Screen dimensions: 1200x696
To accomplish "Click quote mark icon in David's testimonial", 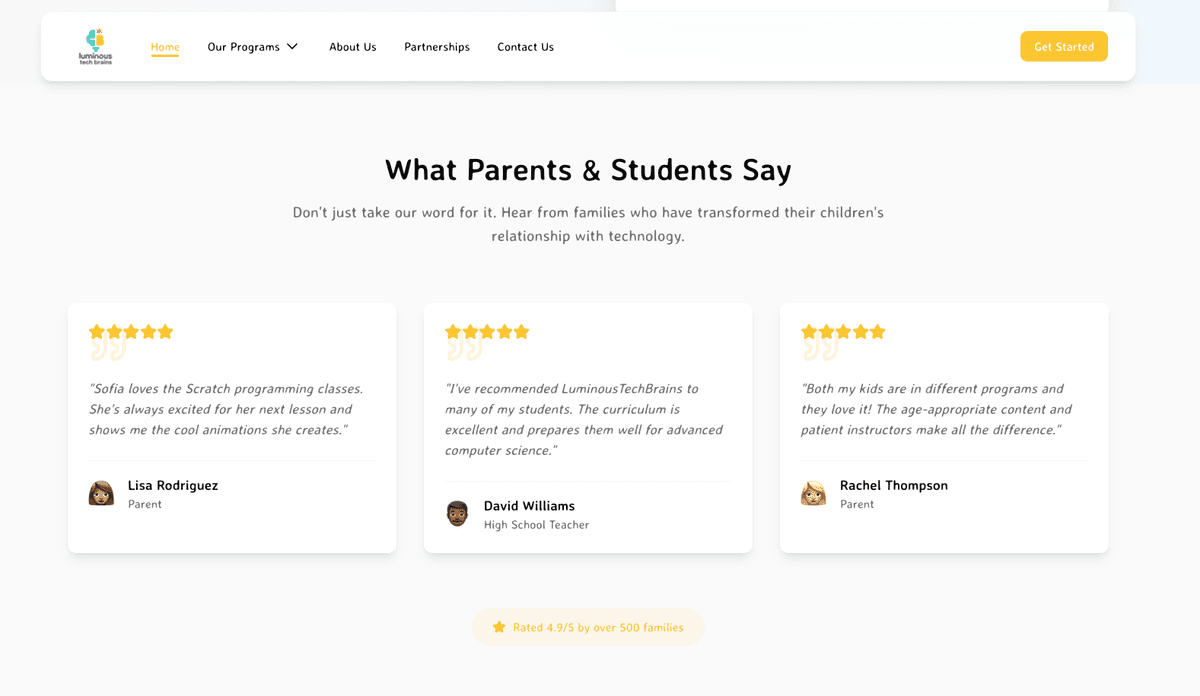I will (463, 350).
